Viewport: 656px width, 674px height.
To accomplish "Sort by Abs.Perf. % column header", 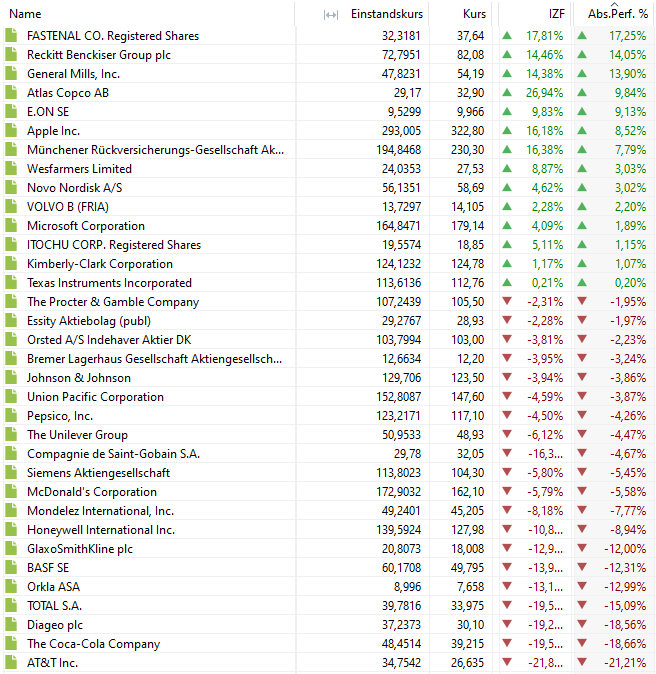I will pos(618,14).
